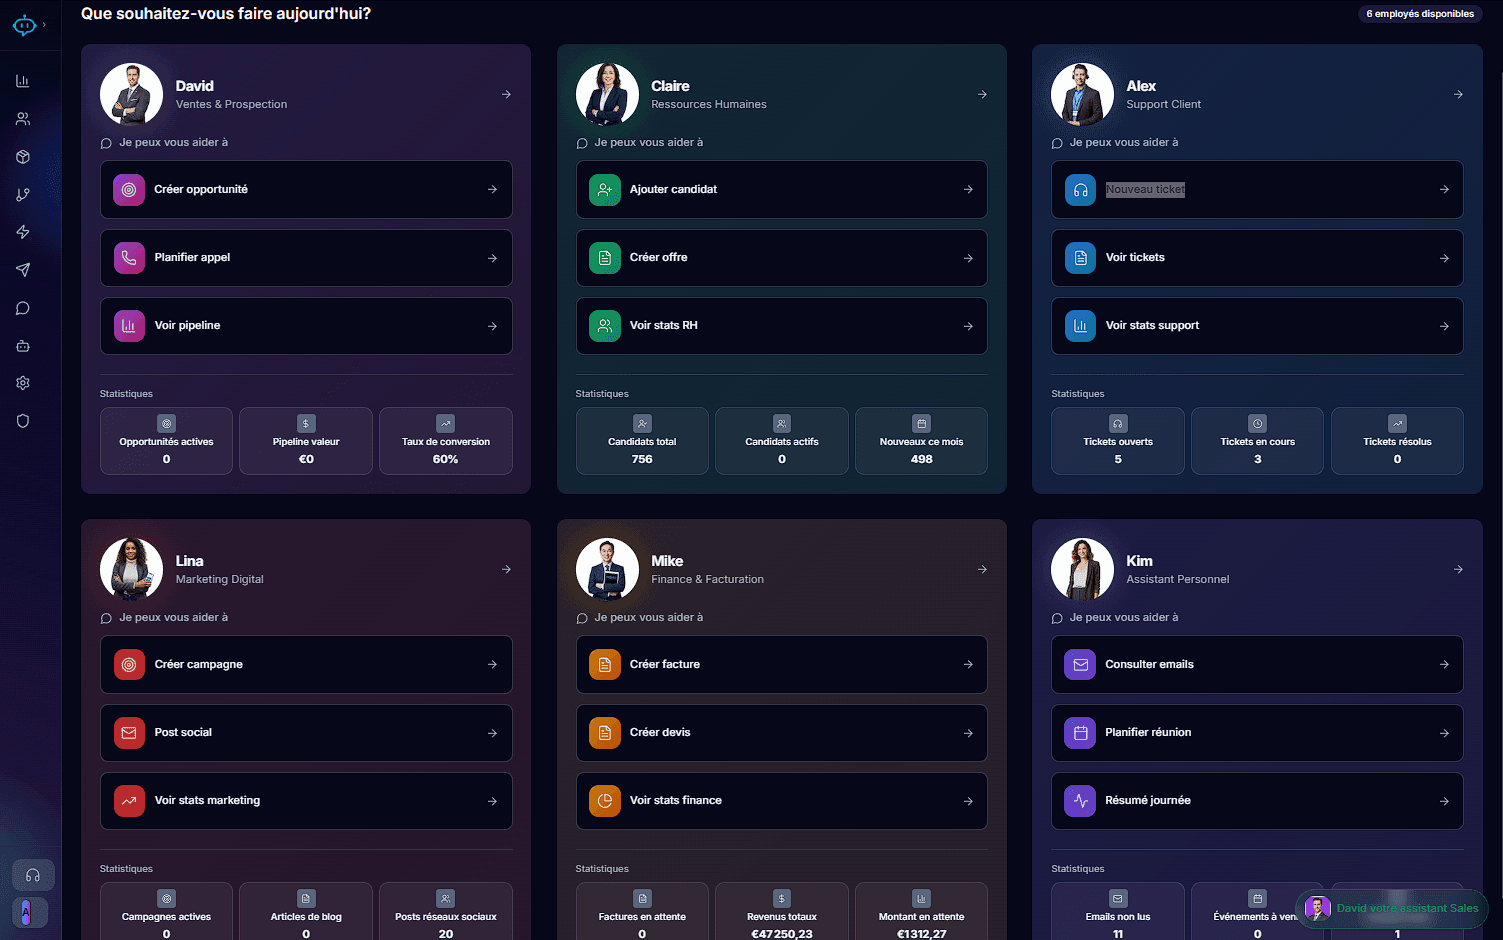
Task: Open "Voir stats marketing" under Lina
Action: point(305,800)
